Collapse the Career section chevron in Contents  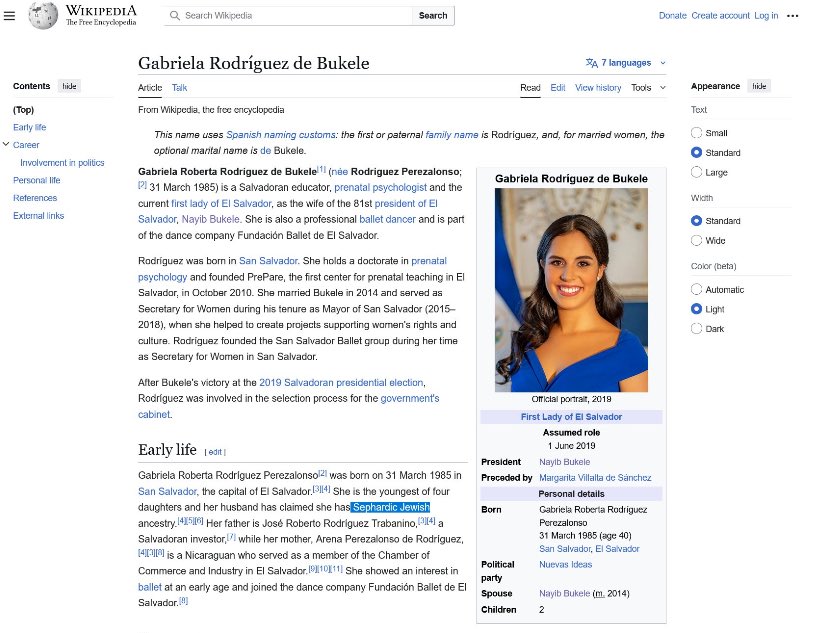[6, 145]
